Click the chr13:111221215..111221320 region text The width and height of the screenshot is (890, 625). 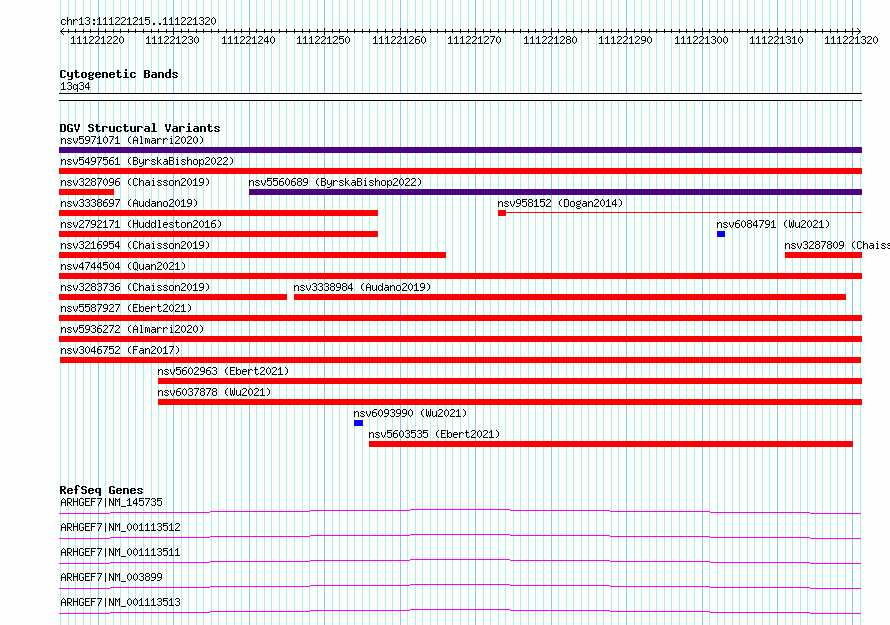pos(138,21)
